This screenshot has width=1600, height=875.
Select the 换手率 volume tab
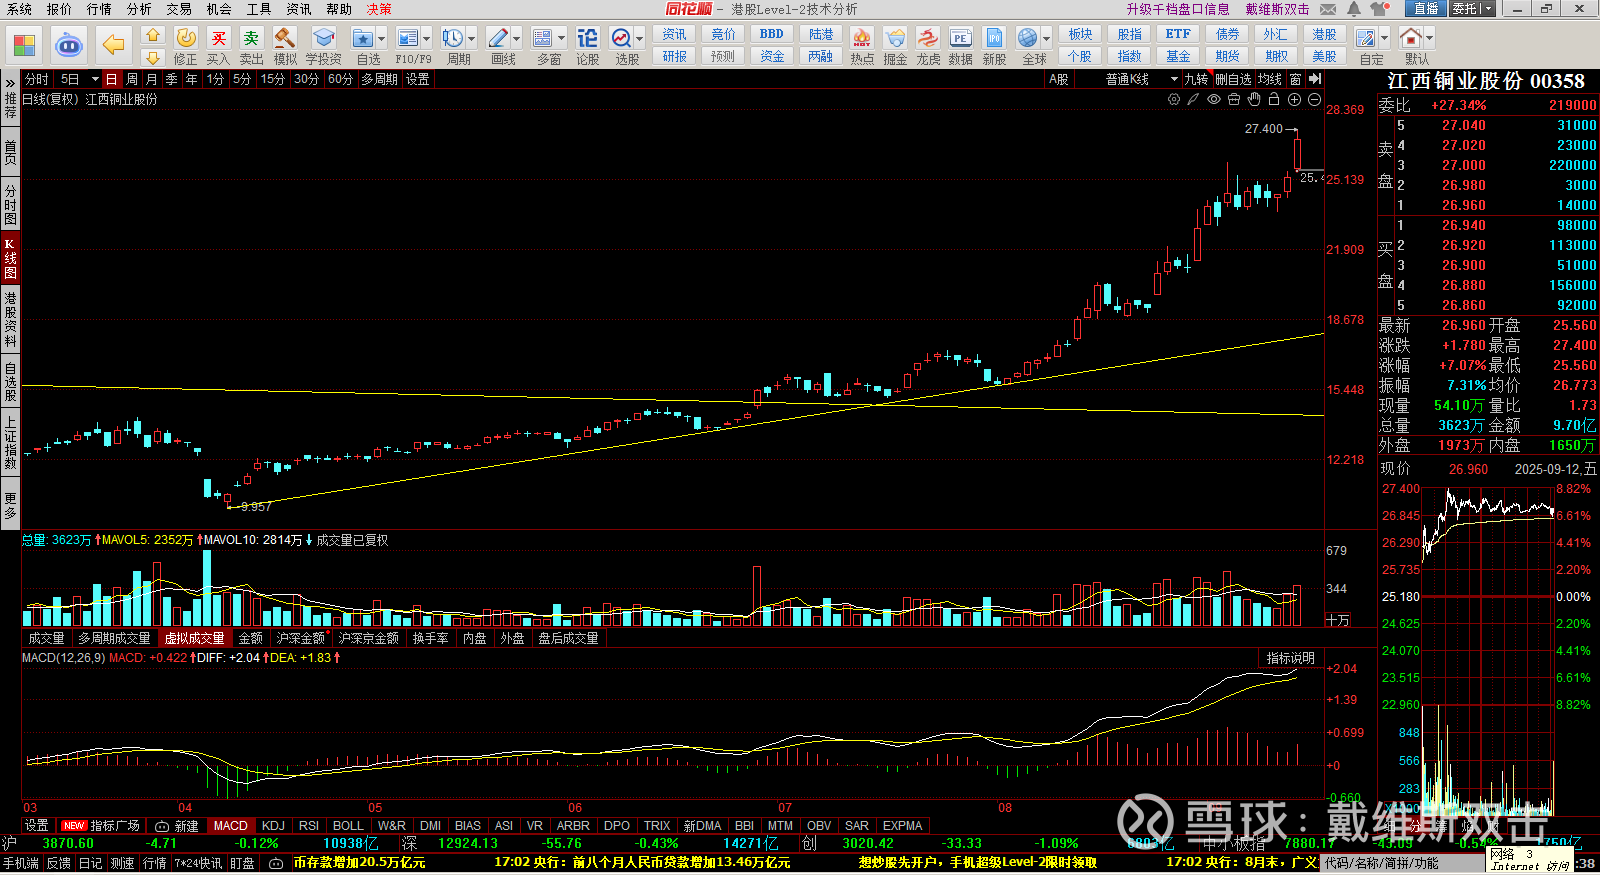click(x=430, y=638)
